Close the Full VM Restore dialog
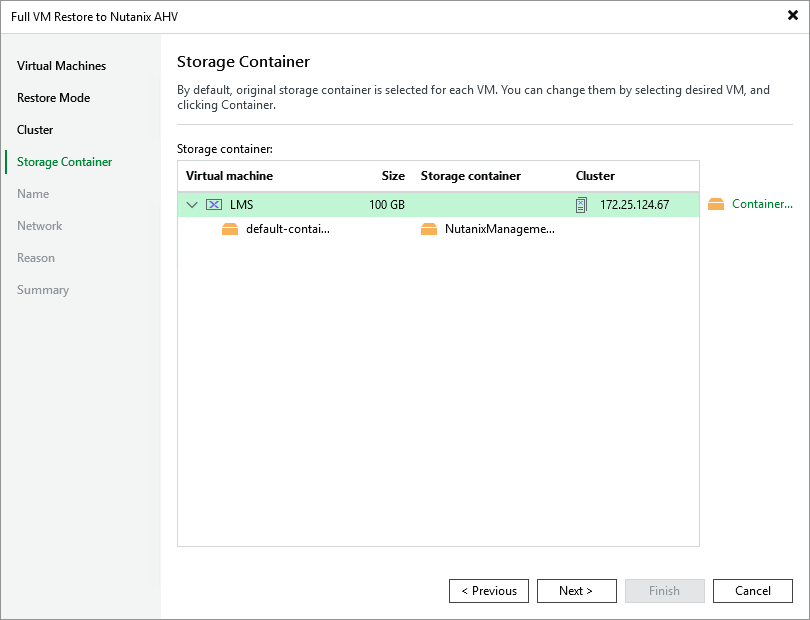The image size is (810, 620). click(x=792, y=16)
